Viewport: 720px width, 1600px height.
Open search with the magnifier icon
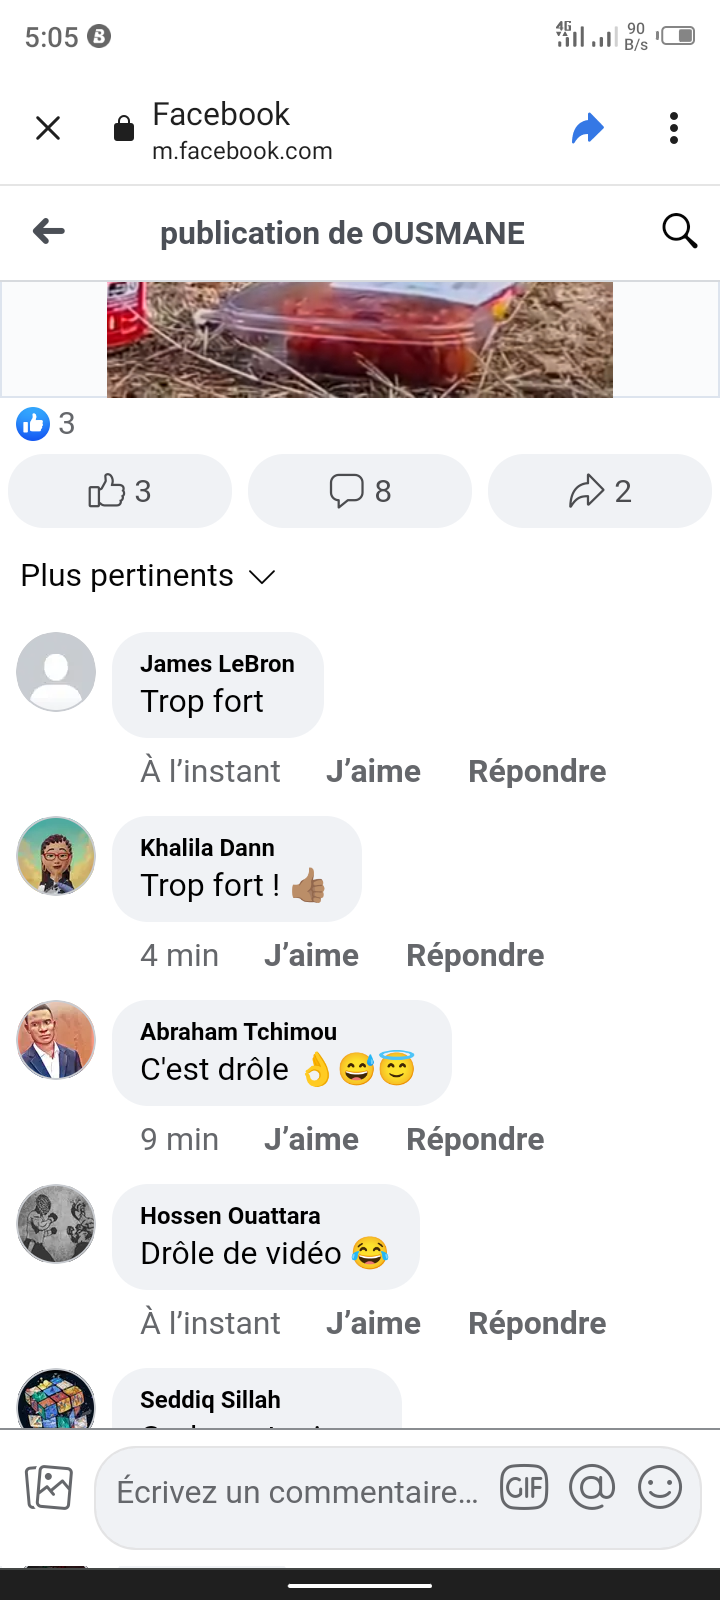coord(679,231)
